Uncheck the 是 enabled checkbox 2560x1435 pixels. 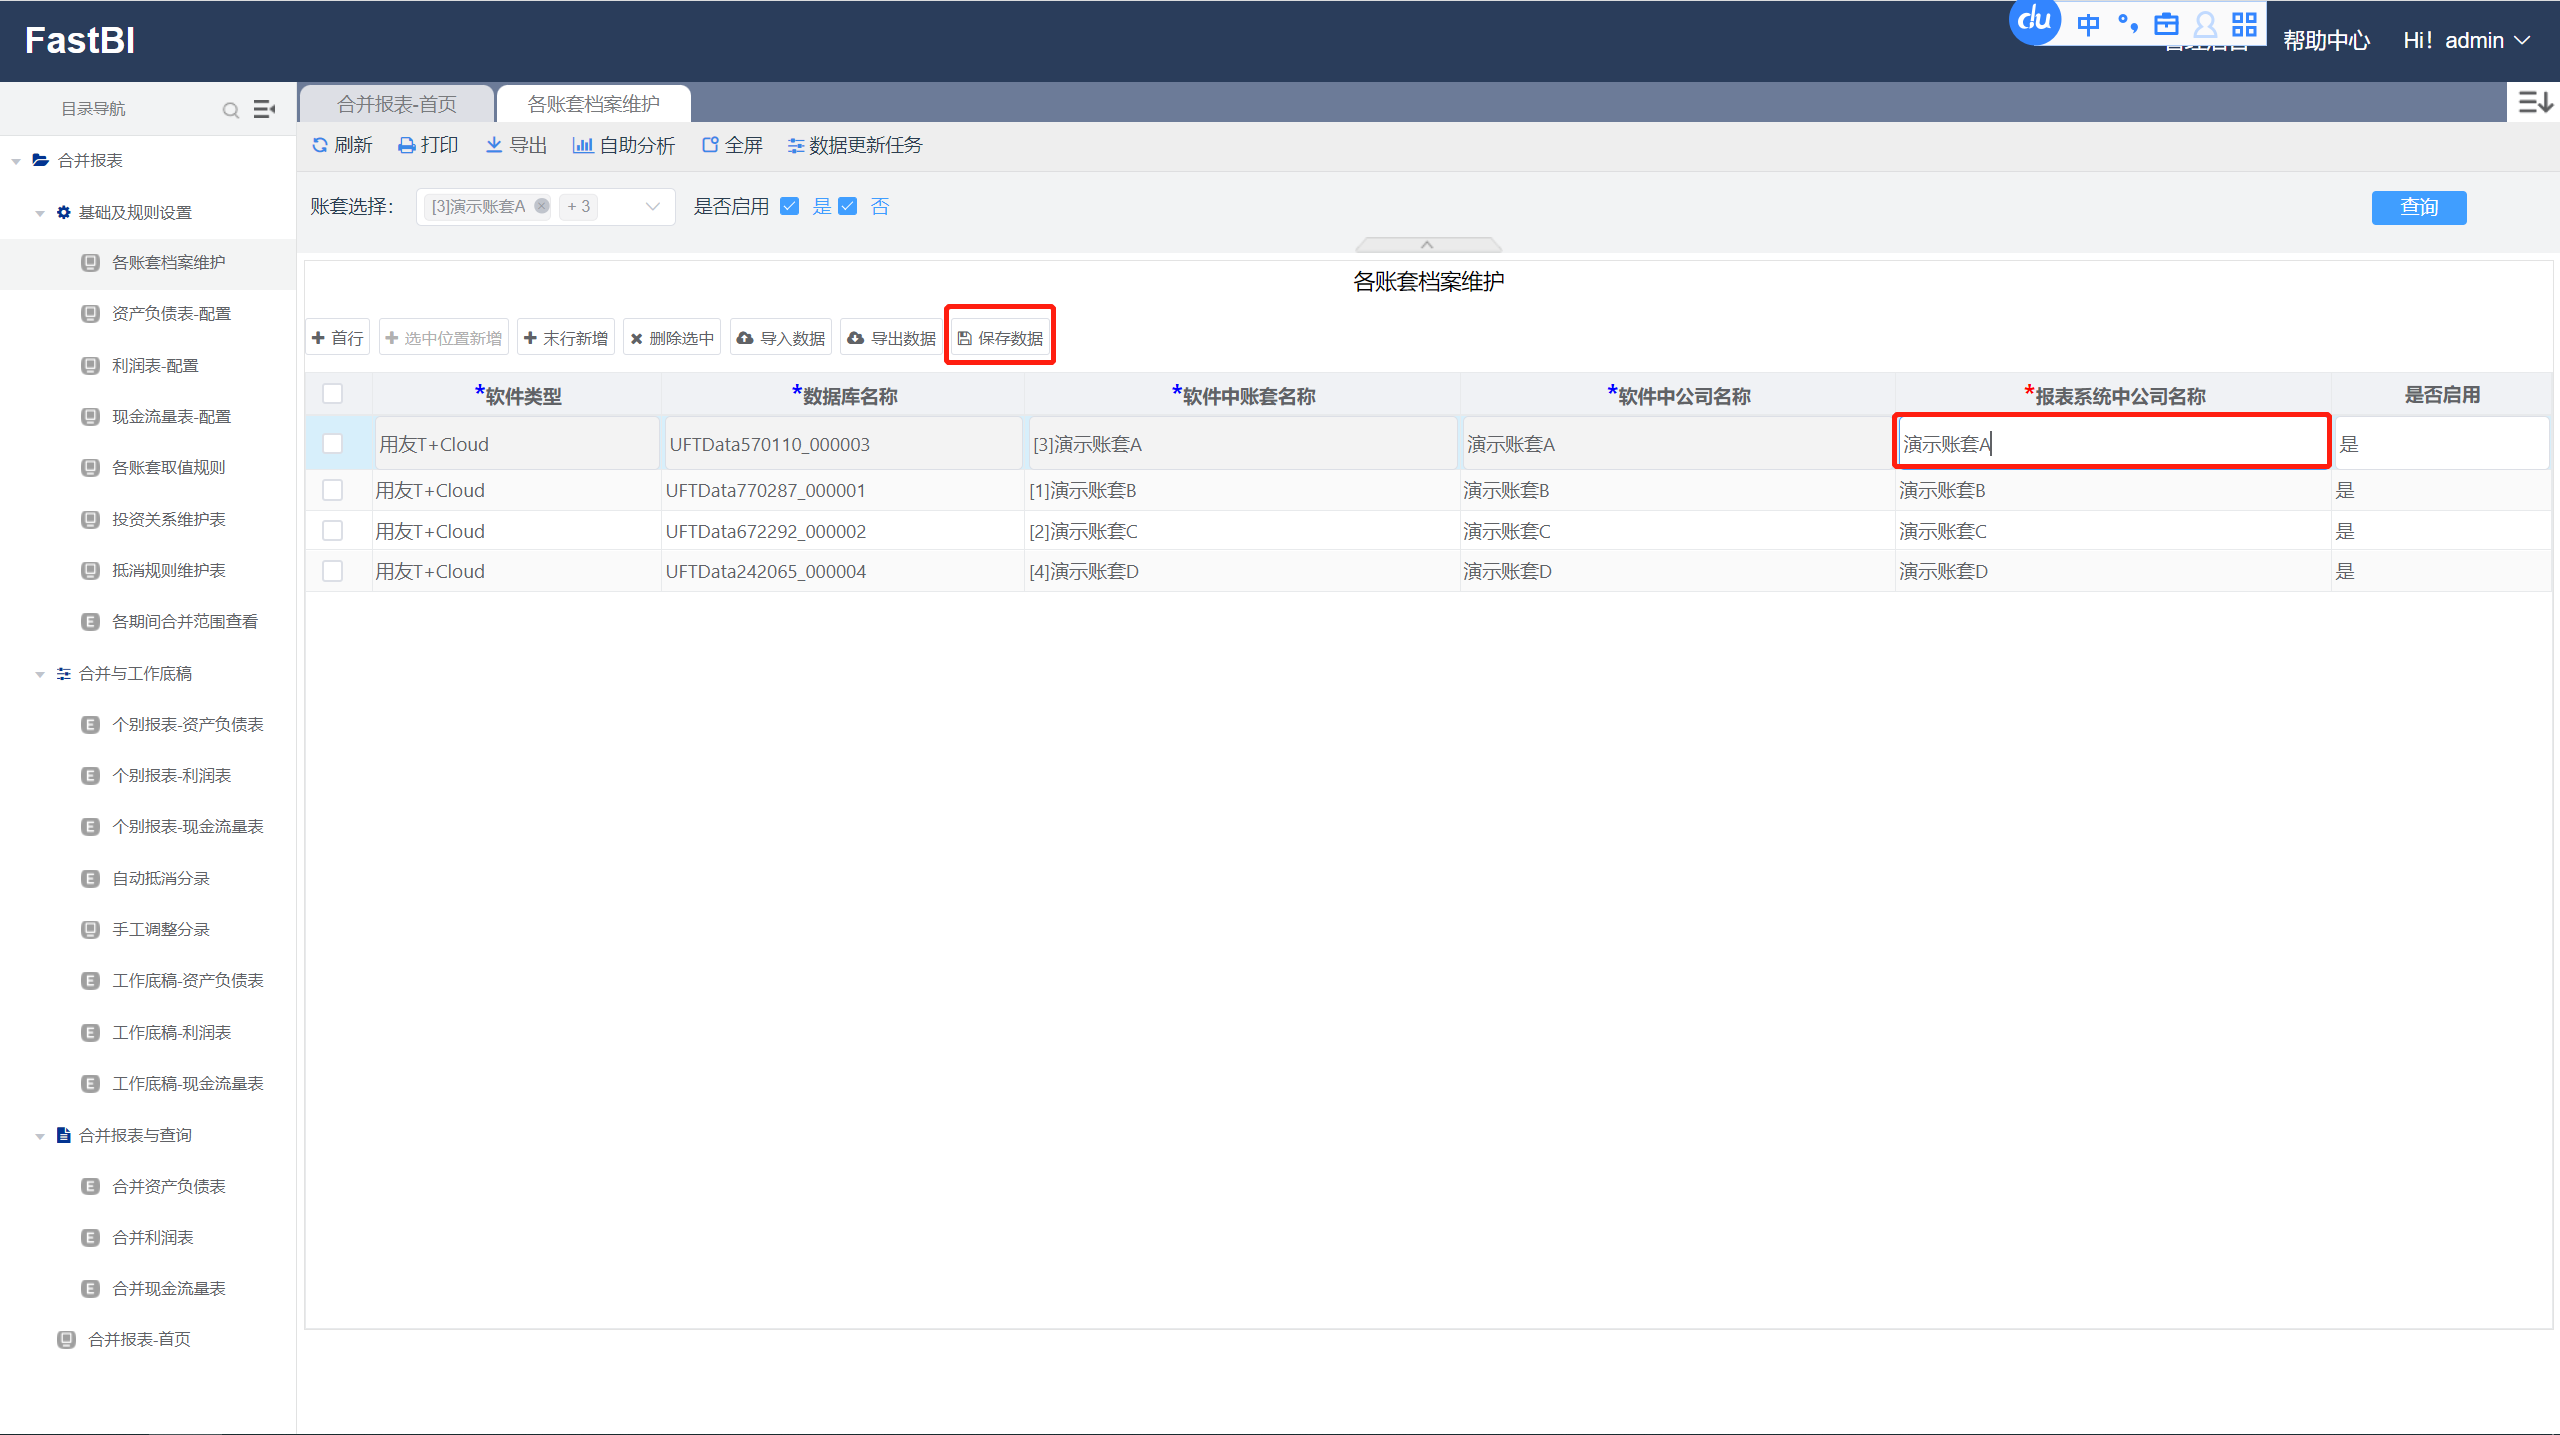(x=790, y=206)
